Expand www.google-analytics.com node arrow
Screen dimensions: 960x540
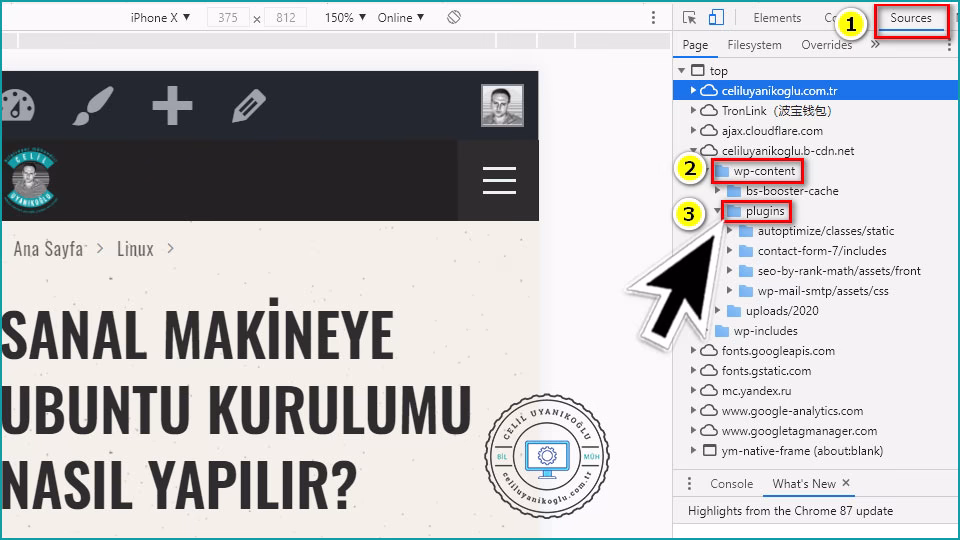point(693,411)
